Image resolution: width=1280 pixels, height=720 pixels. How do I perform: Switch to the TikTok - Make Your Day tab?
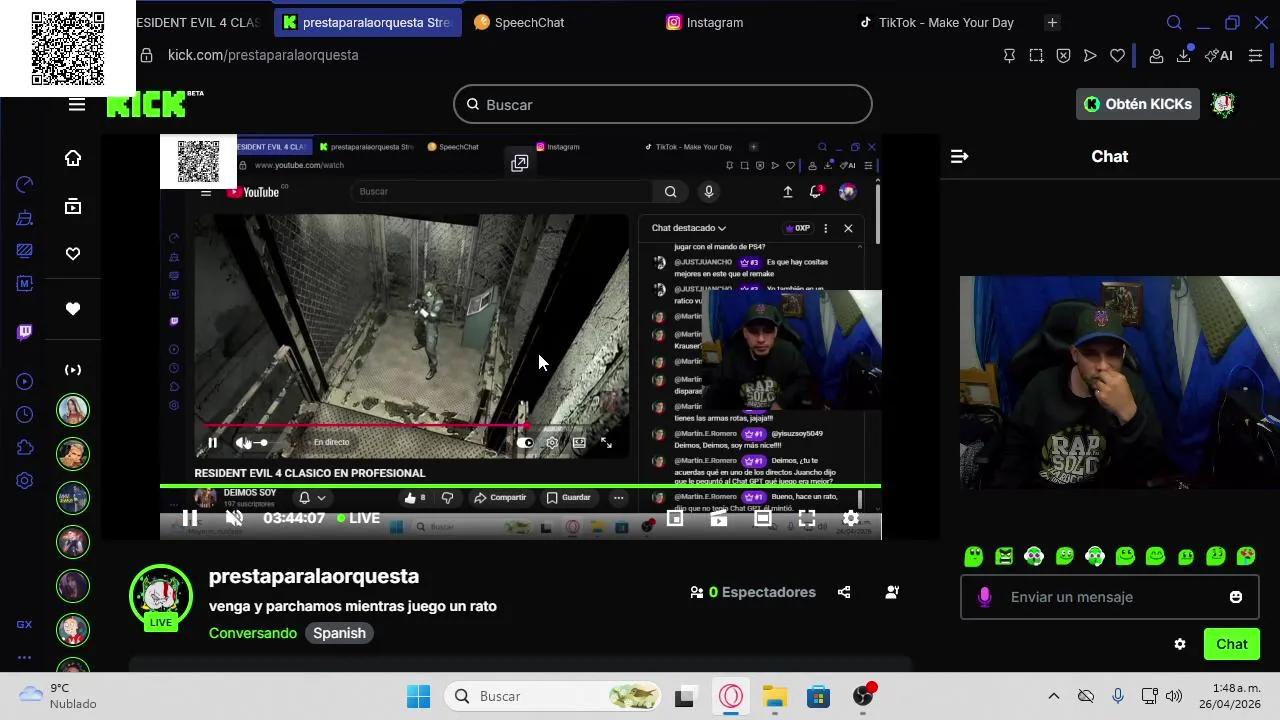pos(936,22)
